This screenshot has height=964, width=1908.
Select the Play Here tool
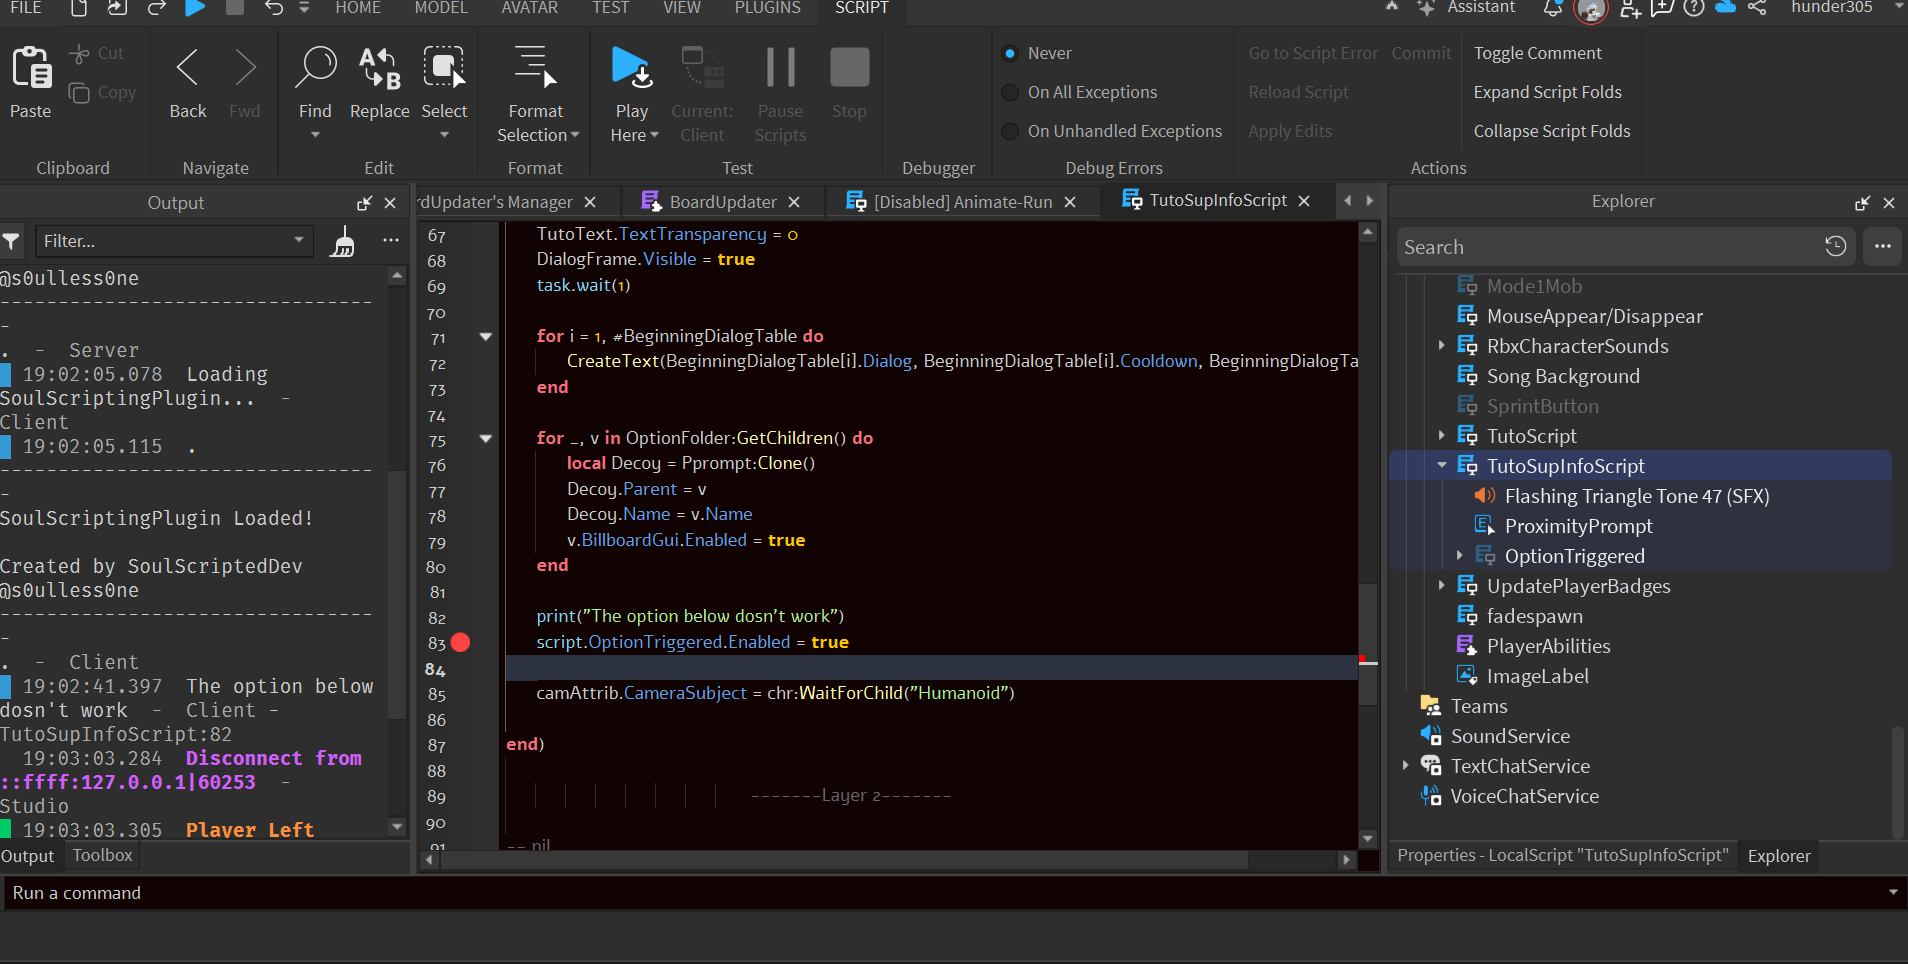tap(631, 90)
